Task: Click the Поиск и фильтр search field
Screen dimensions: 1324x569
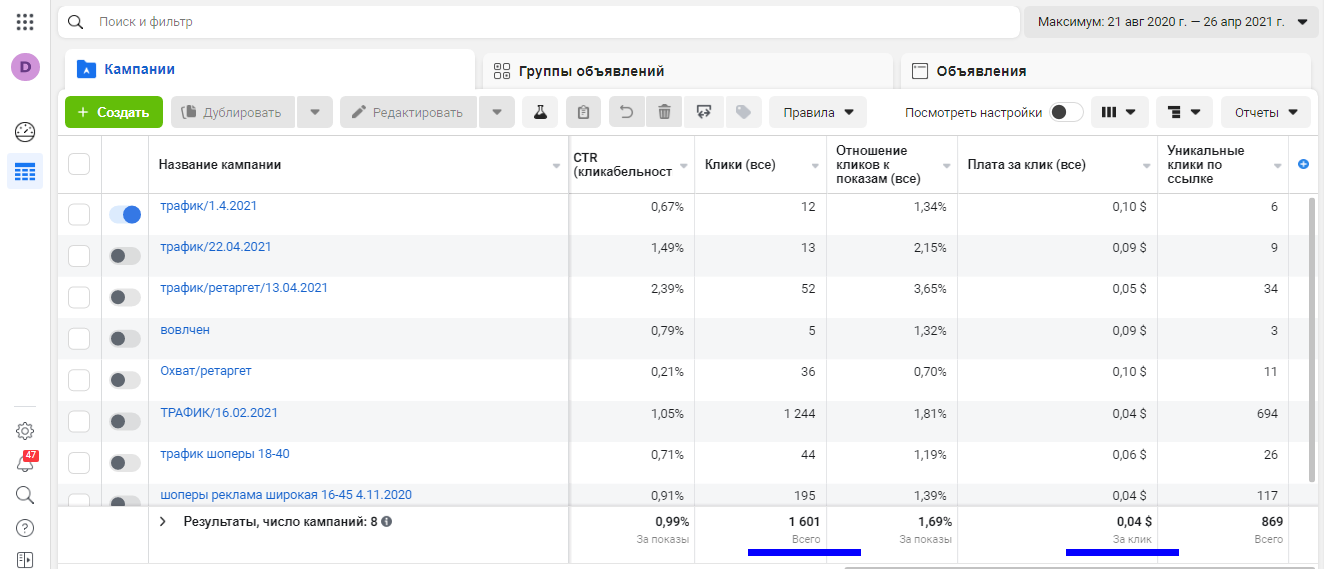Action: coord(538,21)
